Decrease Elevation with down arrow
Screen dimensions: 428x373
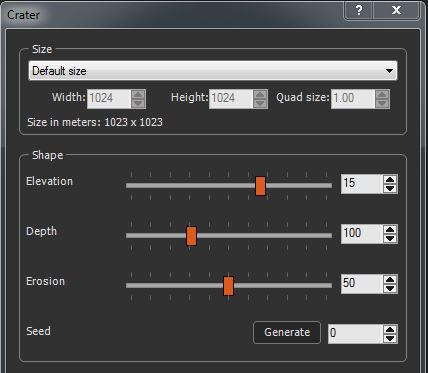[x=390, y=189]
